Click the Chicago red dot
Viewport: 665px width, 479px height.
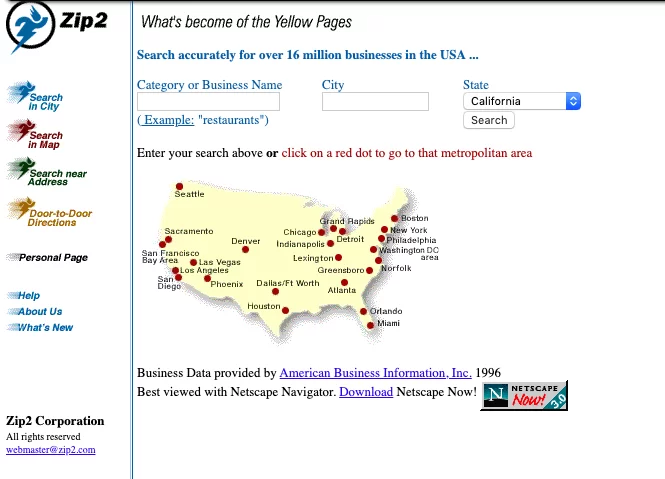321,232
